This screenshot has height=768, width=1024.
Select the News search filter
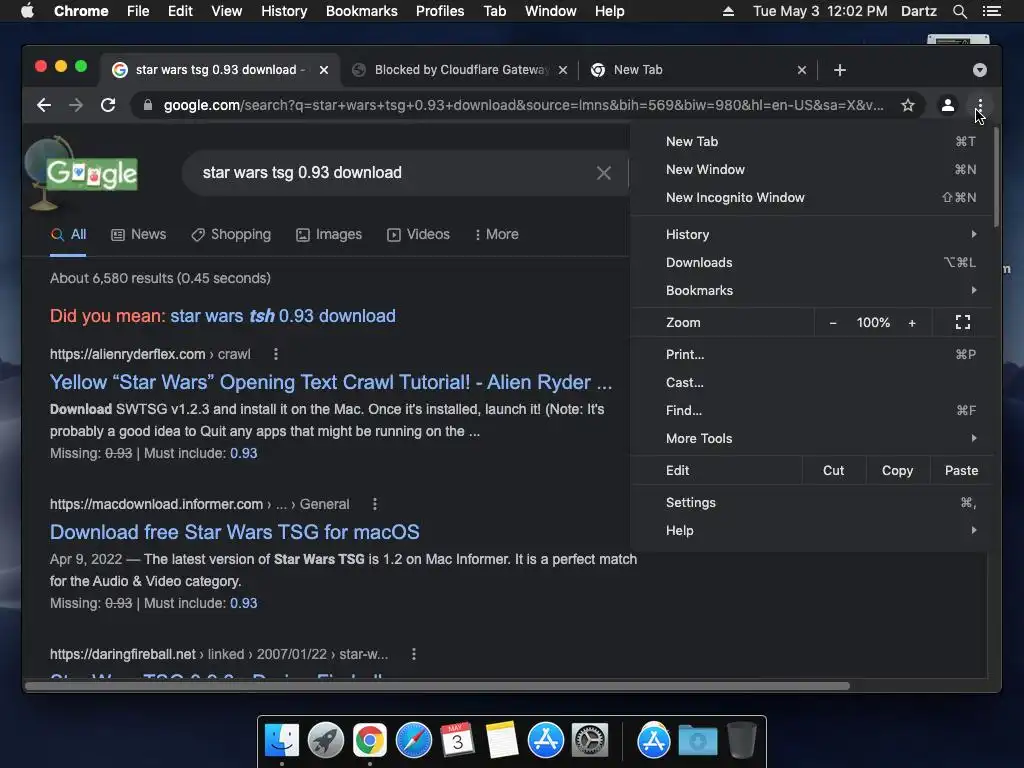coord(138,234)
